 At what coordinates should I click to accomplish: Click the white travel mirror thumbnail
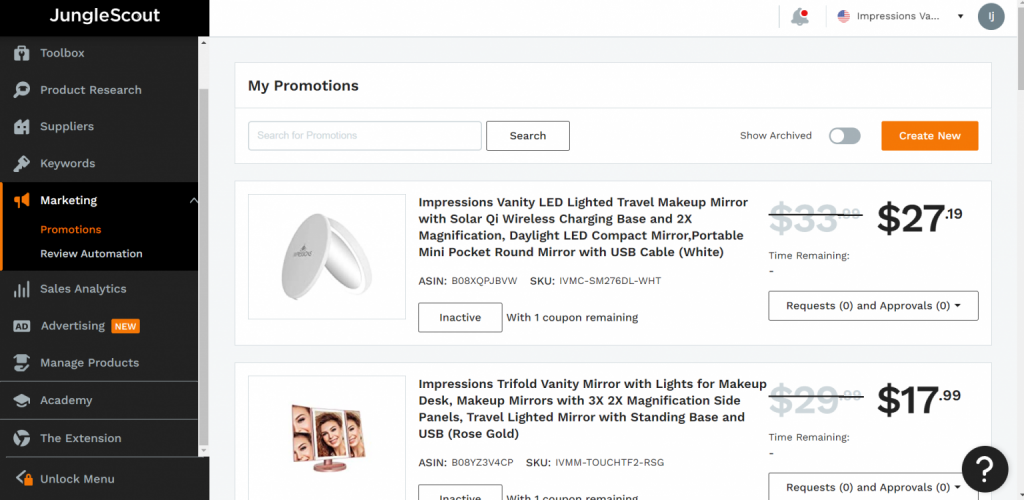[x=327, y=257]
